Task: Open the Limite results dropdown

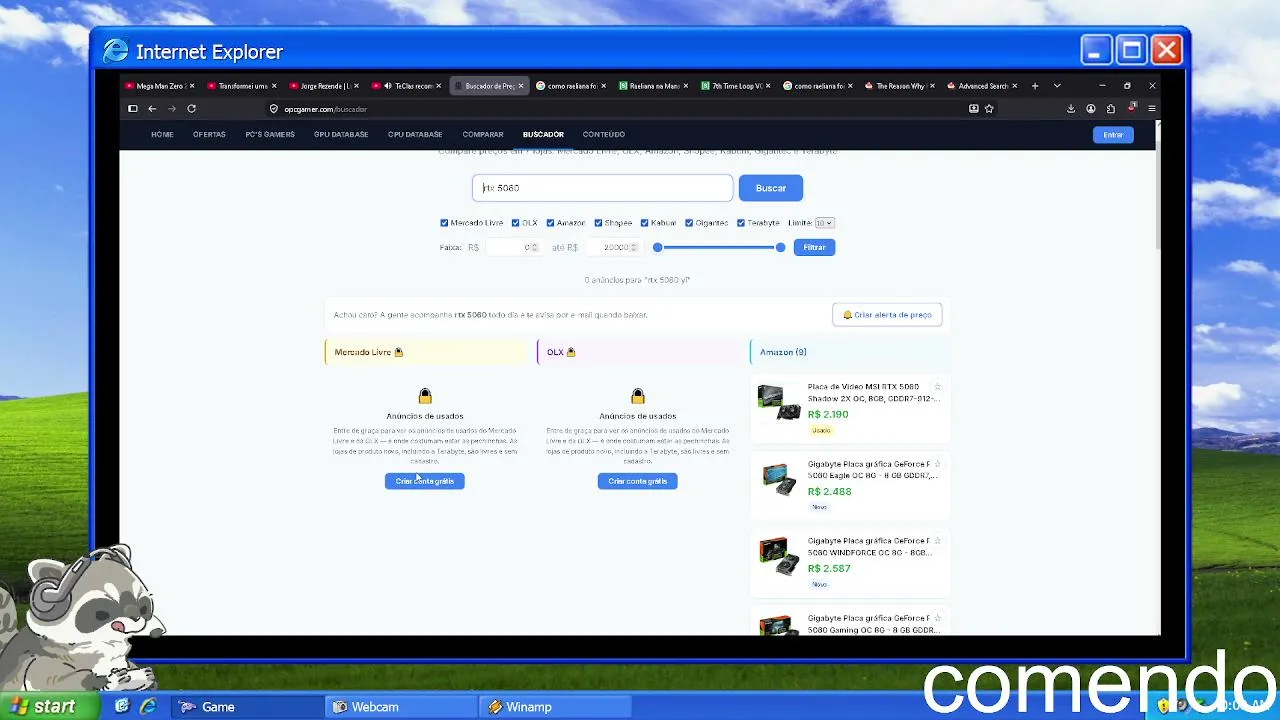Action: point(824,223)
